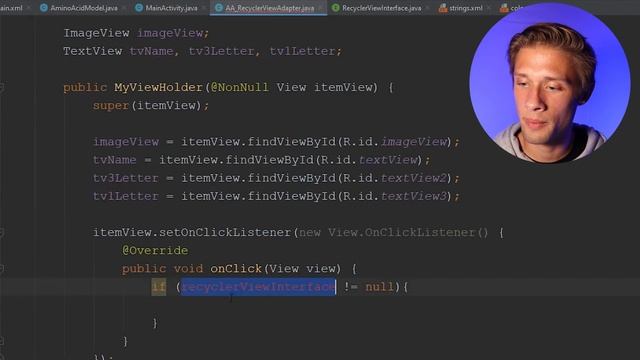Screen dimensions: 640x360
Task: Close the strings.xml tab
Action: pyautogui.click(x=489, y=8)
